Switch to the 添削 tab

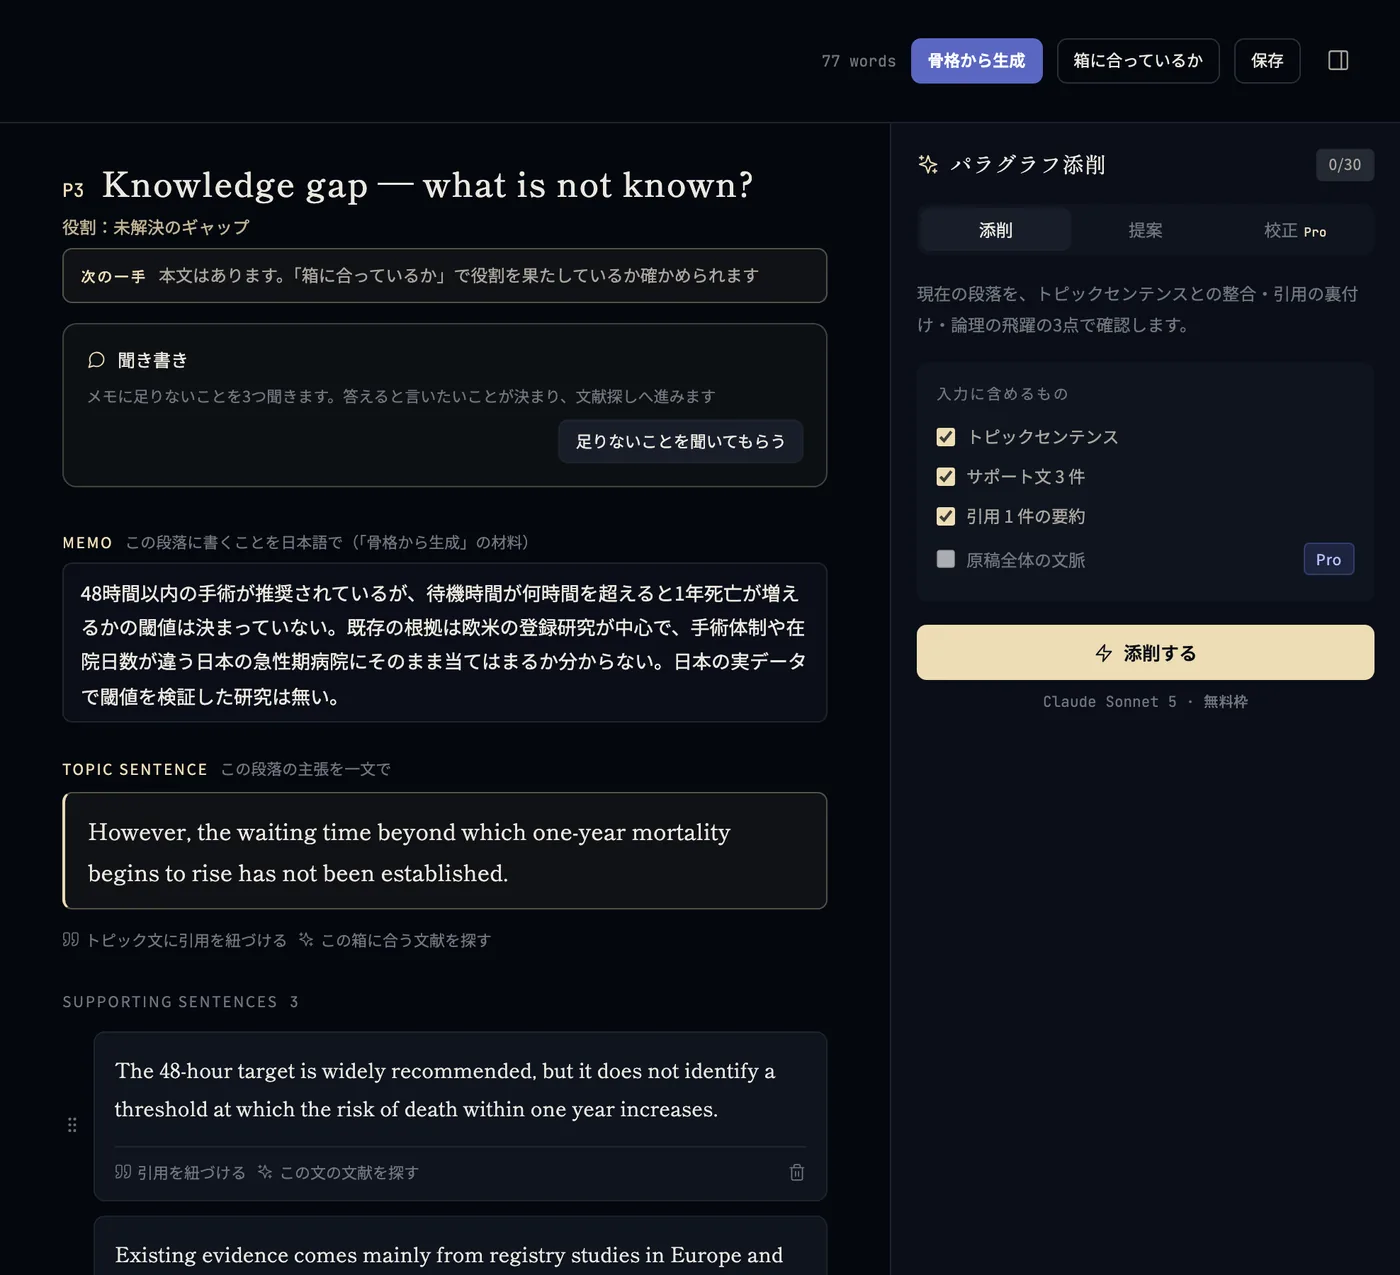point(996,230)
